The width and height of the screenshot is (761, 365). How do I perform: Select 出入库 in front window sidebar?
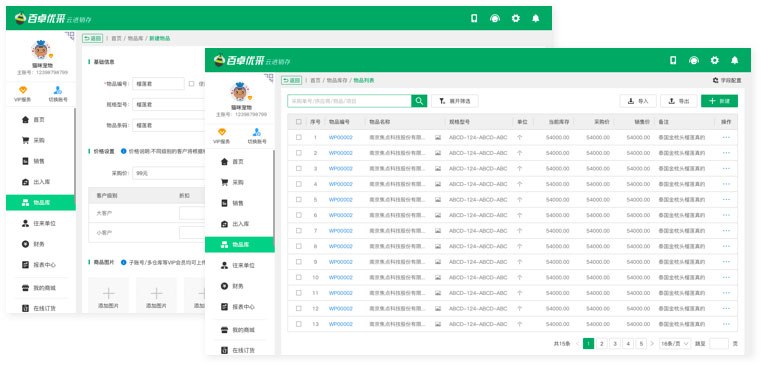click(x=240, y=224)
